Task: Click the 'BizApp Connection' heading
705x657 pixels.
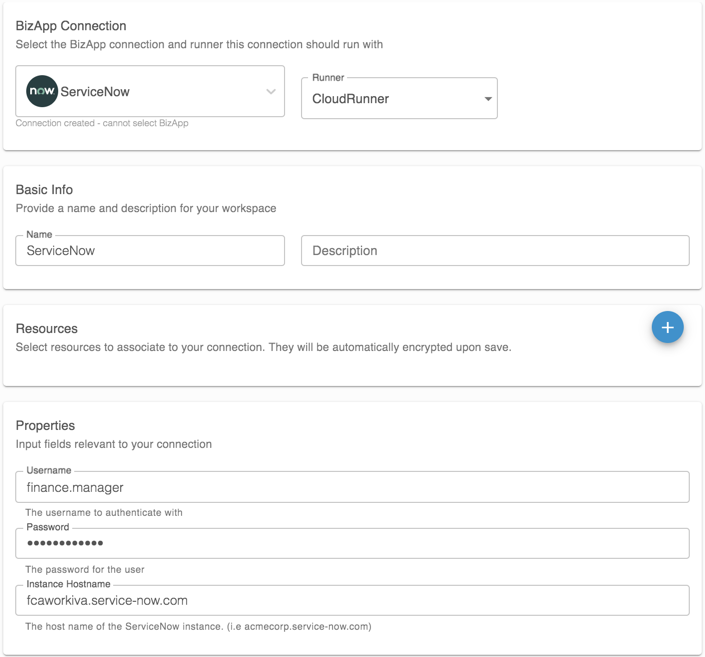Action: [71, 26]
